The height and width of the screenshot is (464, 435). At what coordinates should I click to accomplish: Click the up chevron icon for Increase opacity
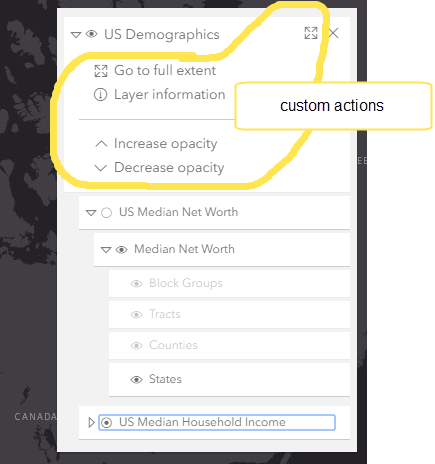pos(101,144)
